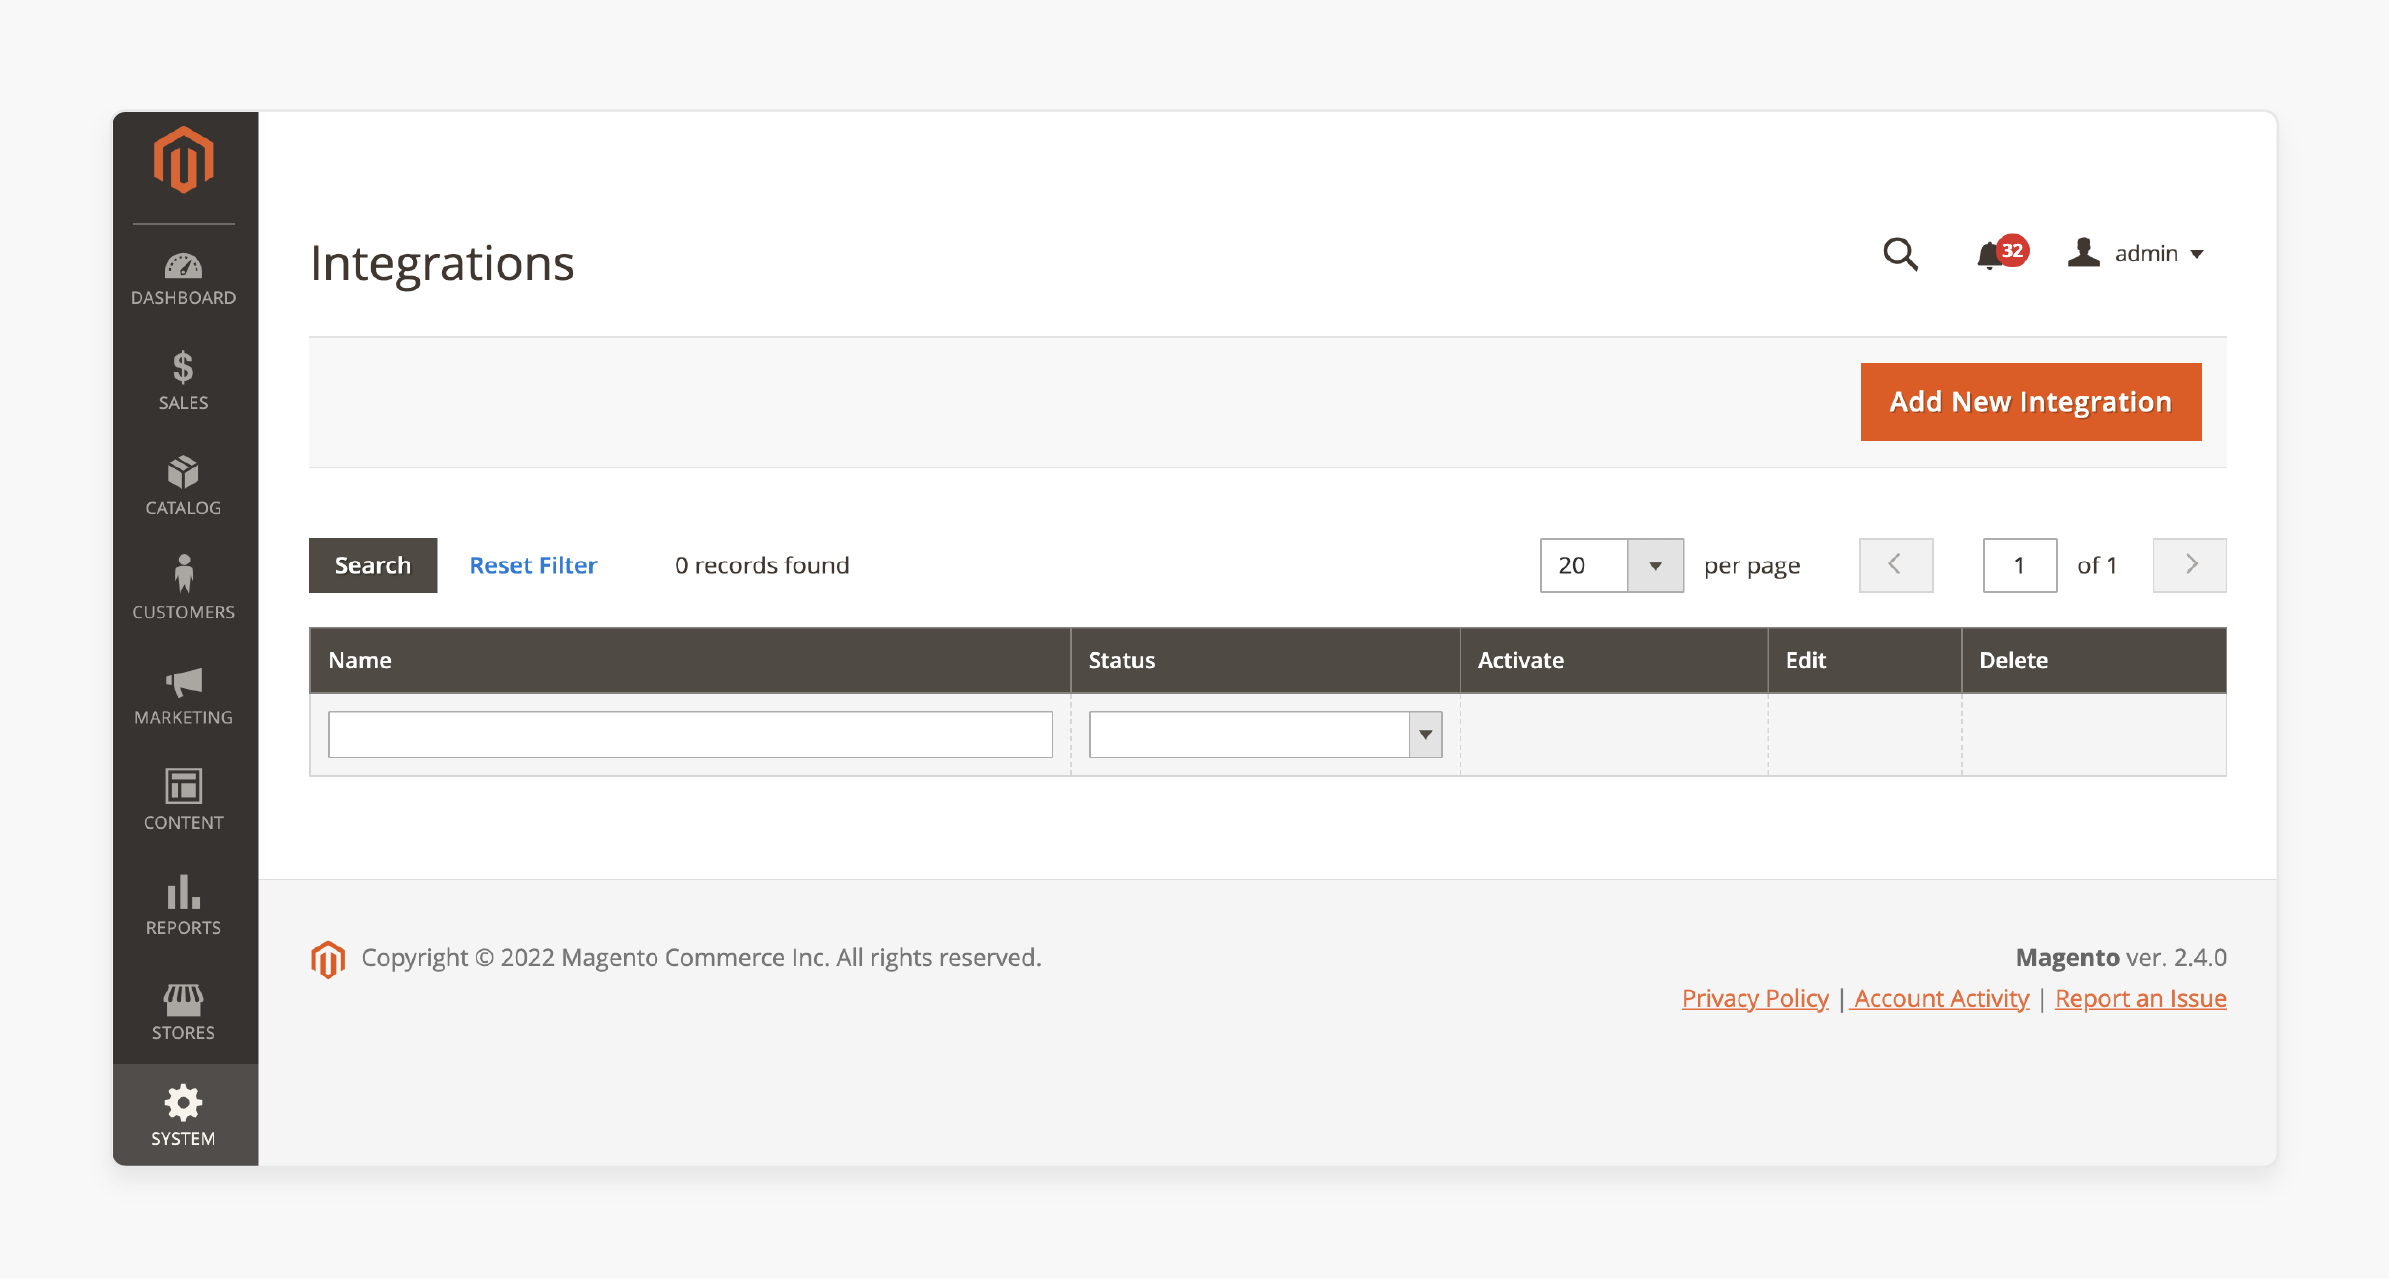This screenshot has width=2389, height=1279.
Task: Enter text in Name filter field
Action: [692, 734]
